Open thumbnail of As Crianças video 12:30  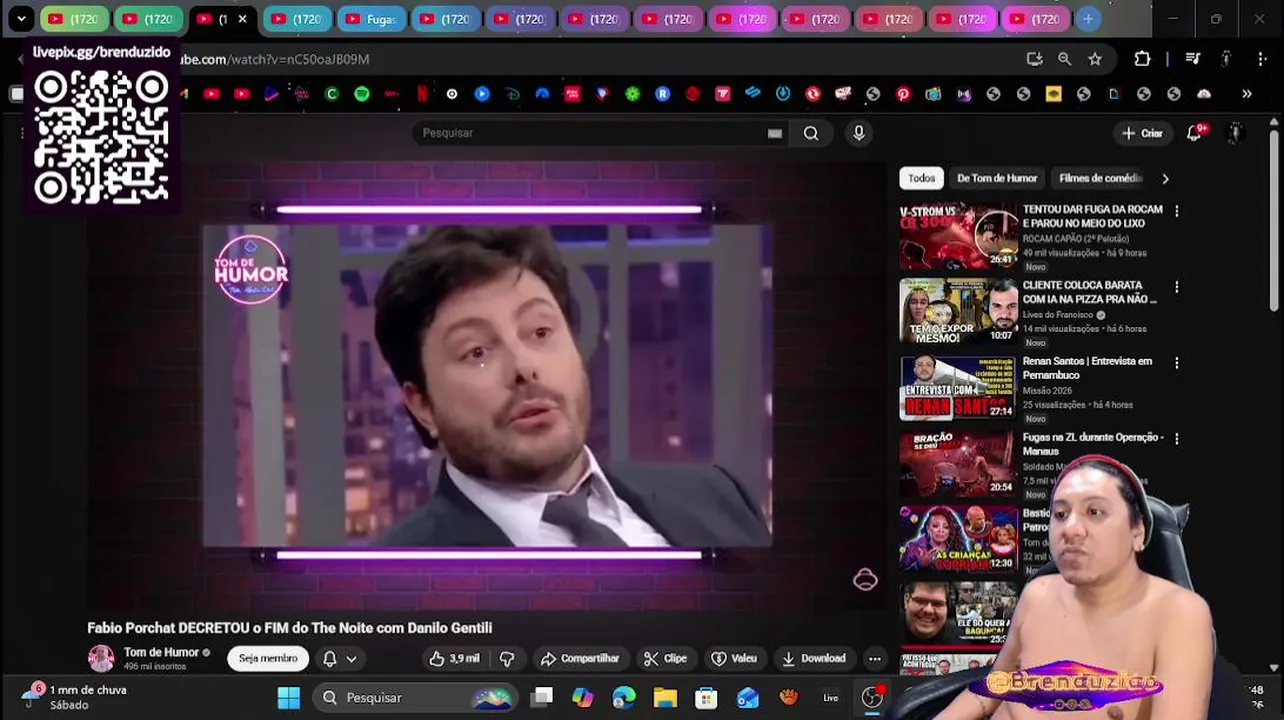tap(958, 540)
